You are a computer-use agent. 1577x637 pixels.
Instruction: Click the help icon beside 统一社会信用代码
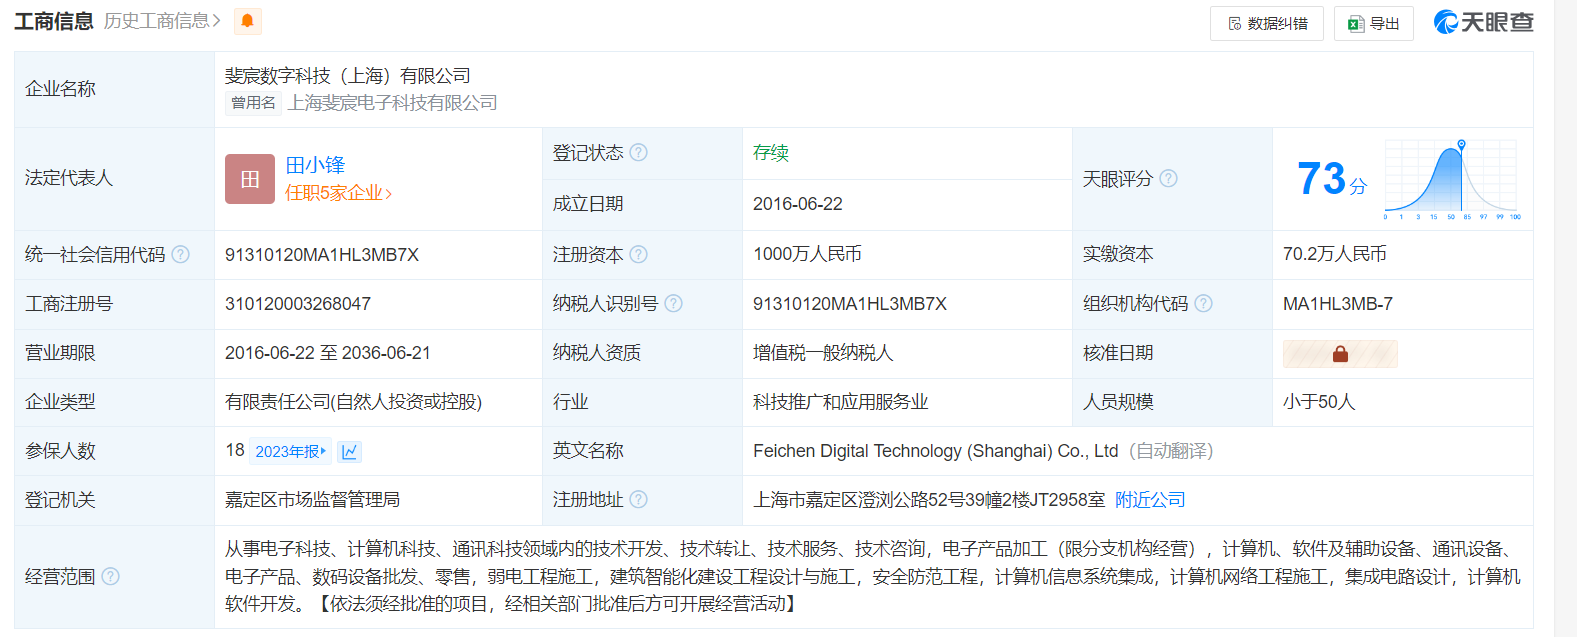tap(181, 254)
